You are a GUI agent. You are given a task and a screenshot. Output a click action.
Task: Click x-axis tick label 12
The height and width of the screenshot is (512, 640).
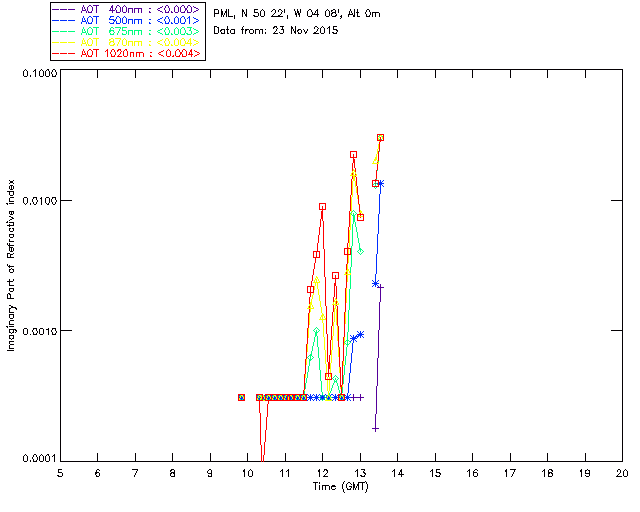pyautogui.click(x=322, y=474)
